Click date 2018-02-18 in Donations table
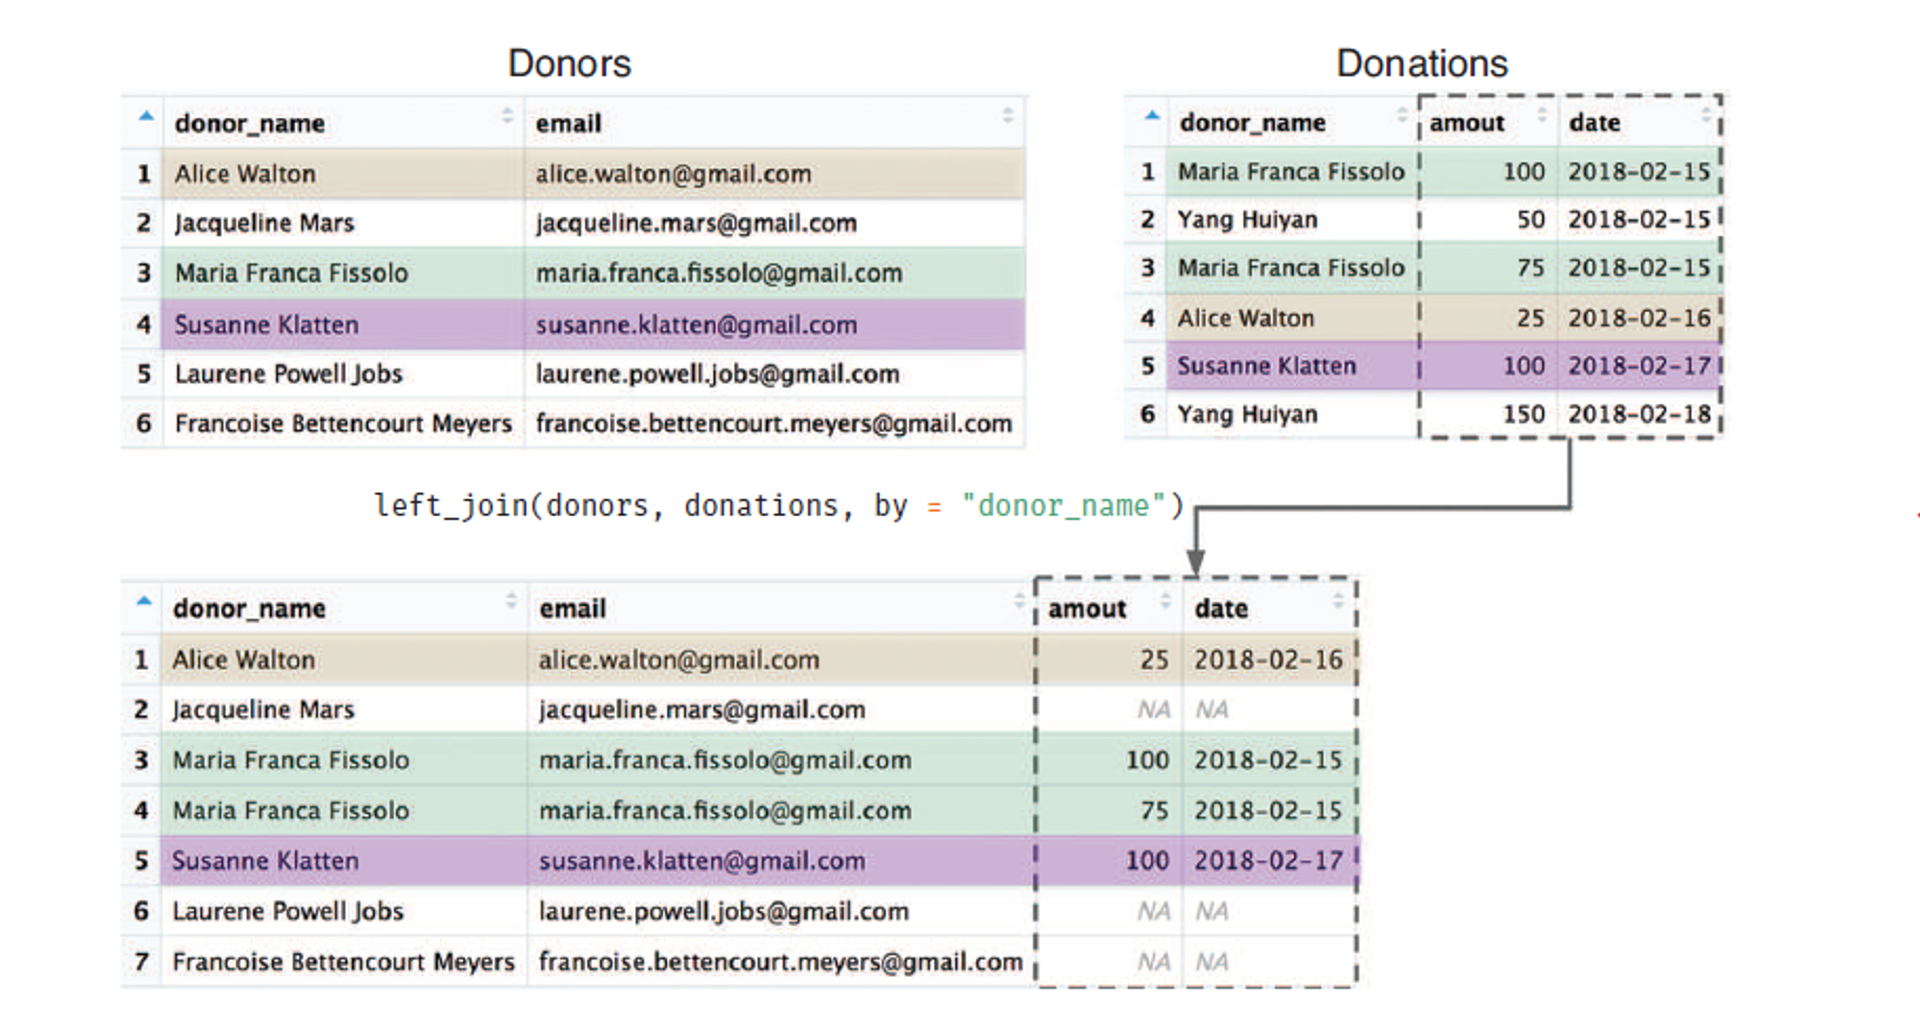 click(x=1639, y=415)
